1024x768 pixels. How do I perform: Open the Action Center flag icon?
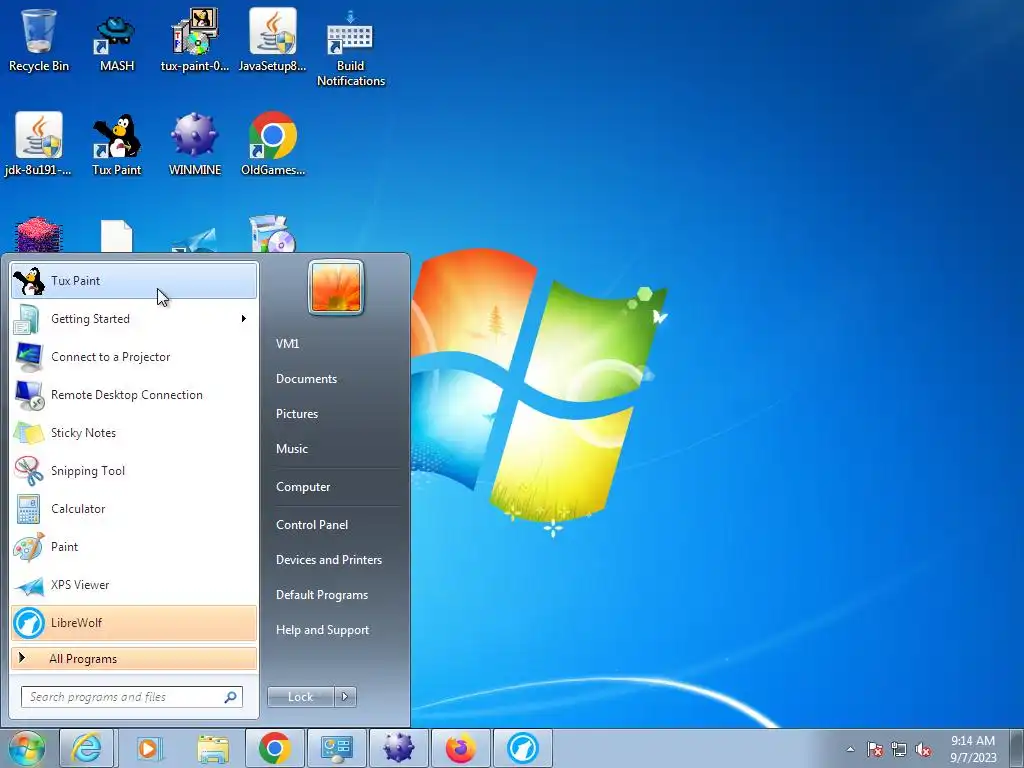click(874, 749)
